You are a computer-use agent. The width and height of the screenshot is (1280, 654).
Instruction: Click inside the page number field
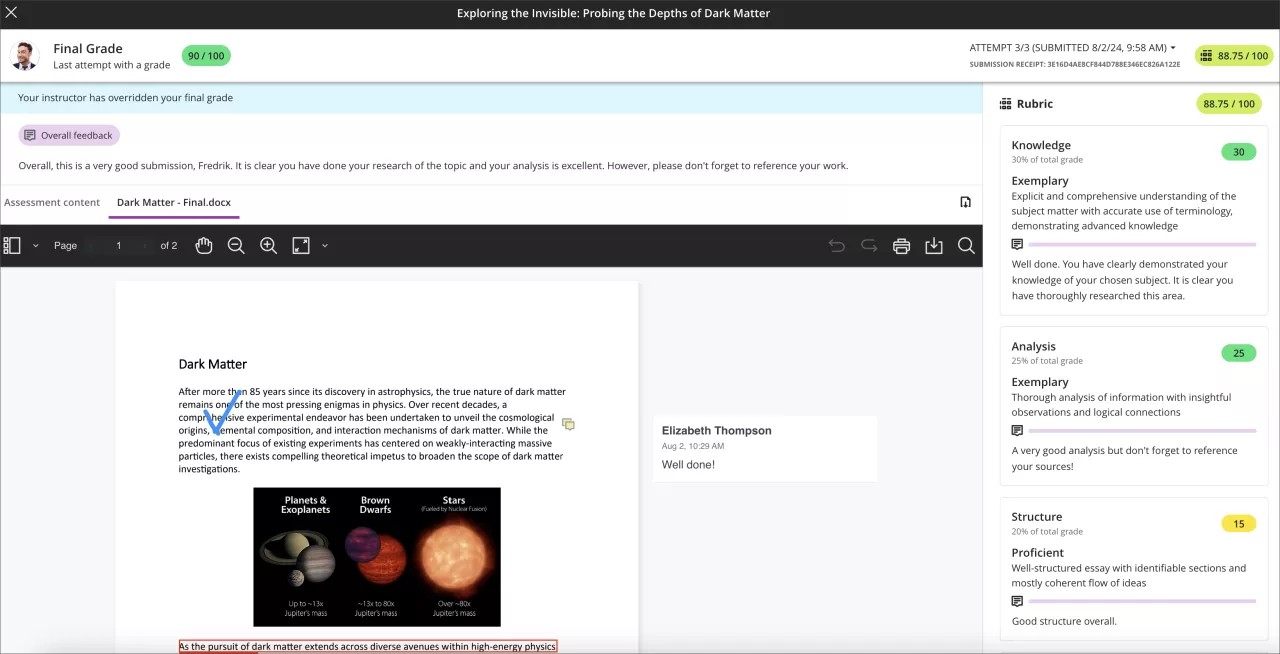click(118, 245)
